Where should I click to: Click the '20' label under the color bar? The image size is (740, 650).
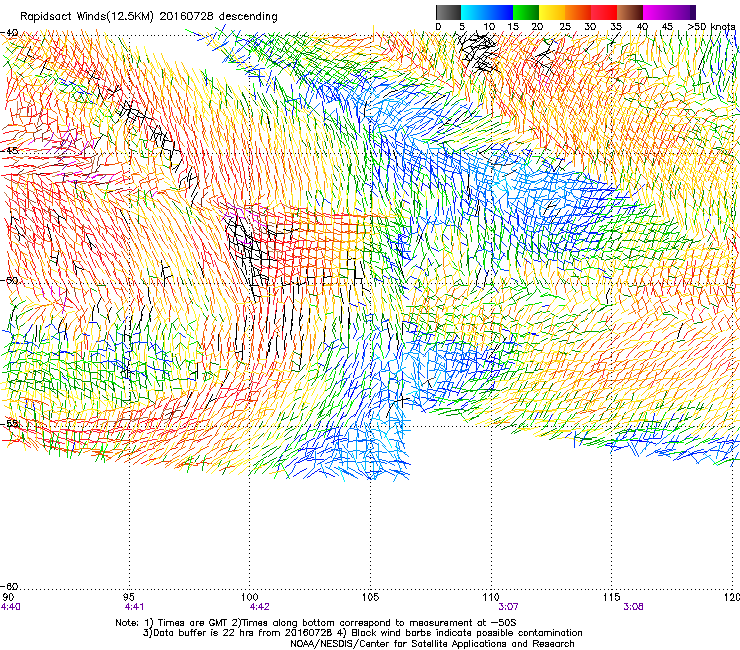[538, 27]
